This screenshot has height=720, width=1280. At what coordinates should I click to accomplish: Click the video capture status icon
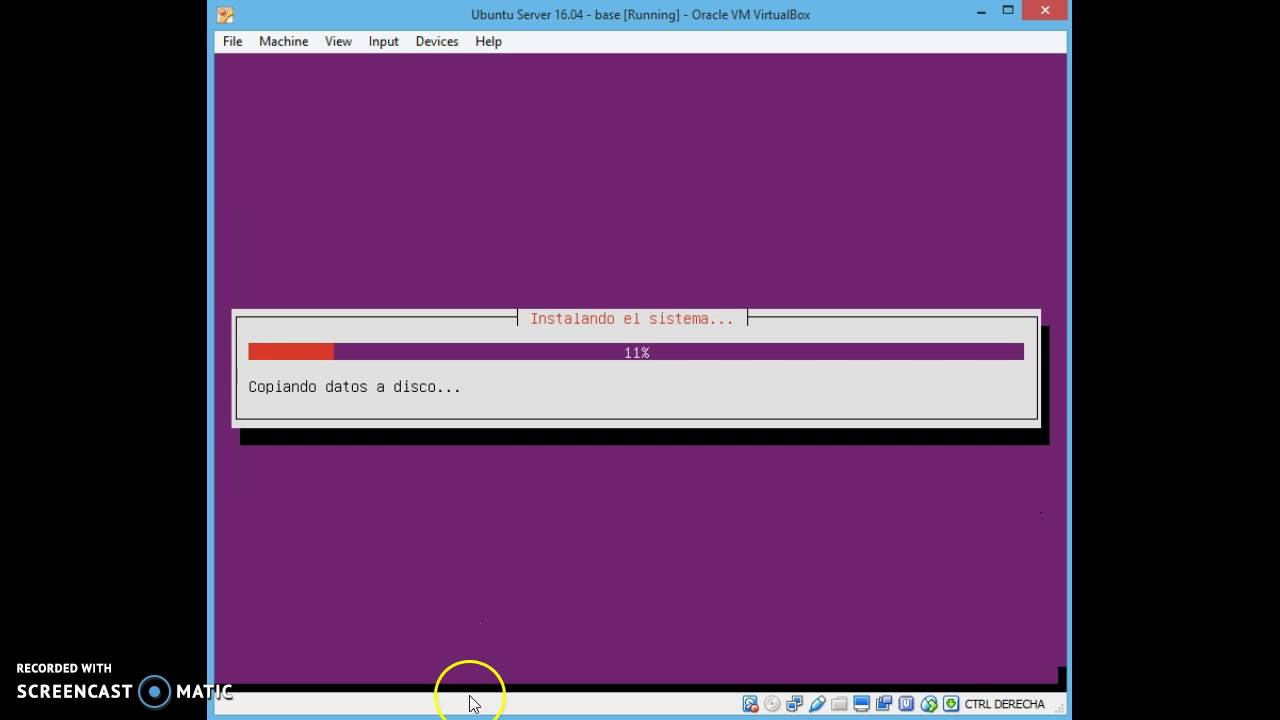pyautogui.click(x=884, y=704)
